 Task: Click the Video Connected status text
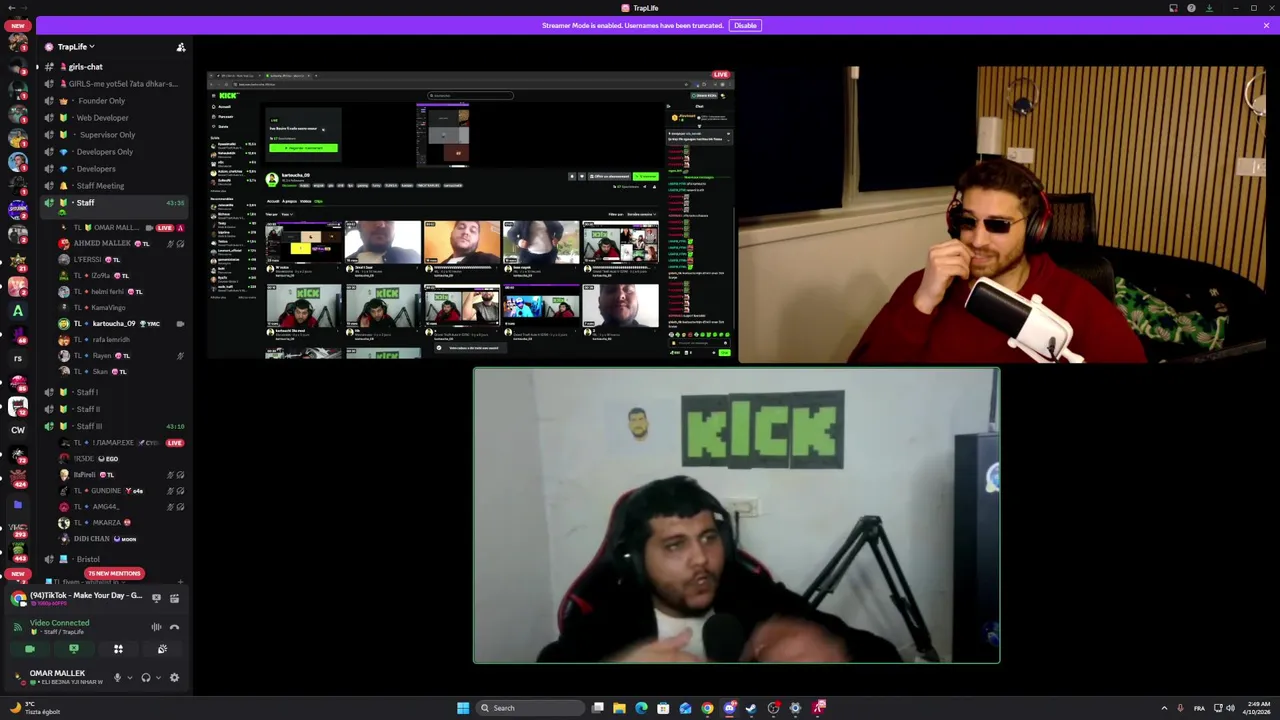coord(59,623)
